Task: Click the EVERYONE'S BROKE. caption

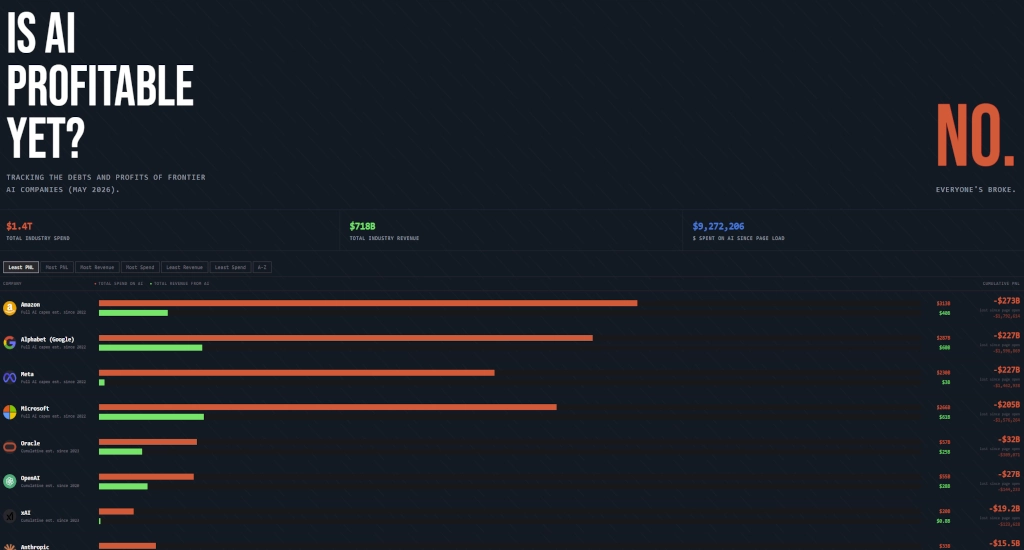Action: point(976,189)
